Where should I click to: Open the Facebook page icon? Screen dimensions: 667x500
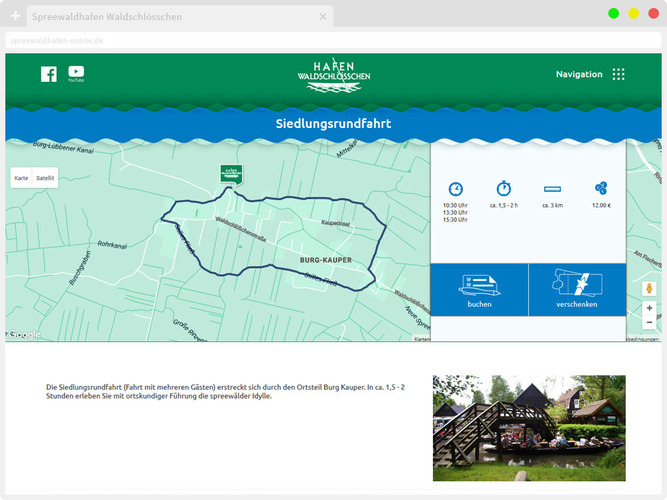point(49,74)
